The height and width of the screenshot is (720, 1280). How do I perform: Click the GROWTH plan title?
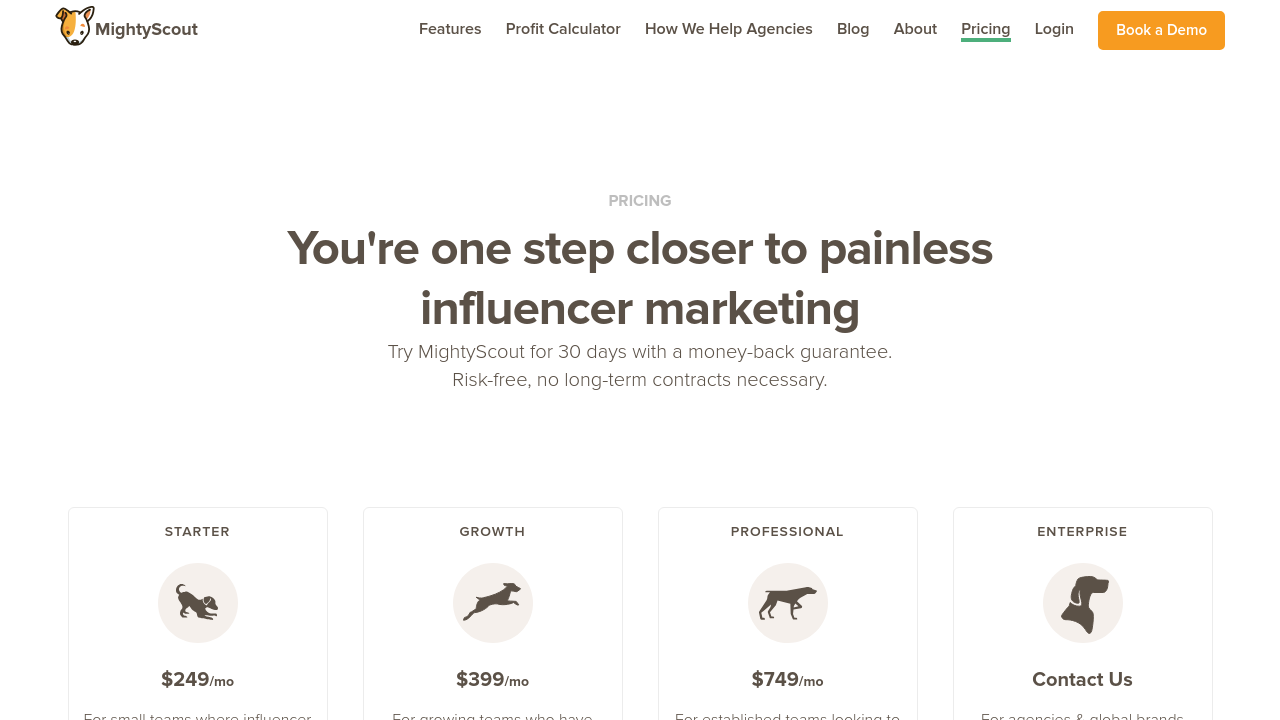(492, 532)
